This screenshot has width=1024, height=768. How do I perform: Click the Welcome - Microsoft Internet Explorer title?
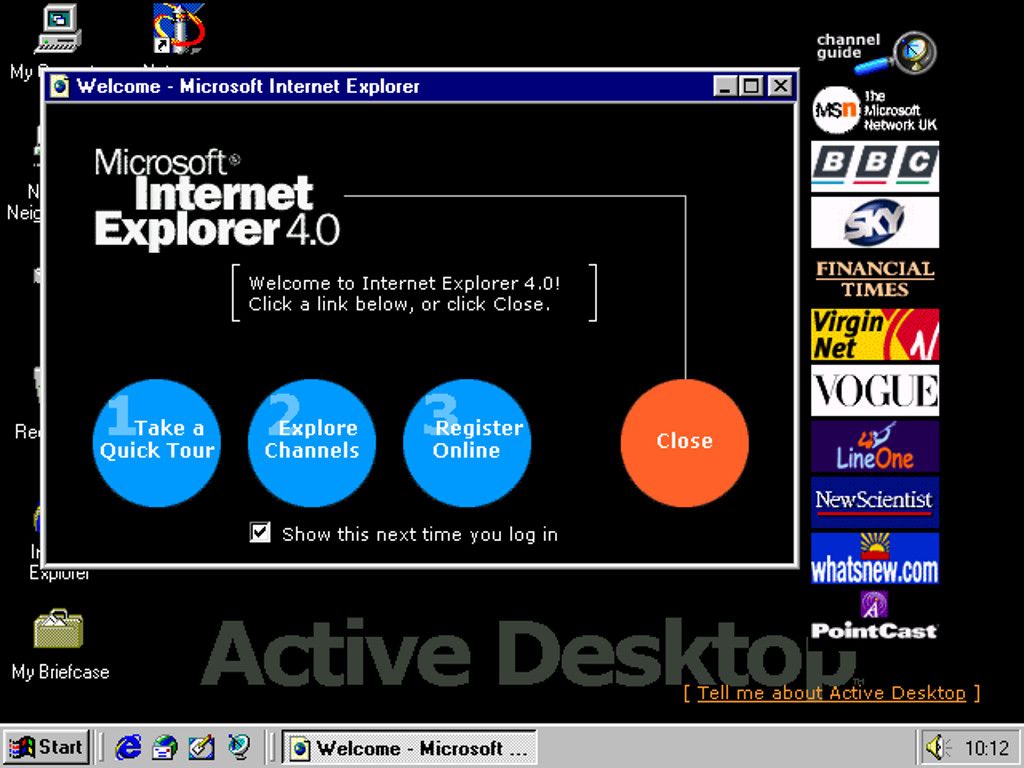(248, 86)
